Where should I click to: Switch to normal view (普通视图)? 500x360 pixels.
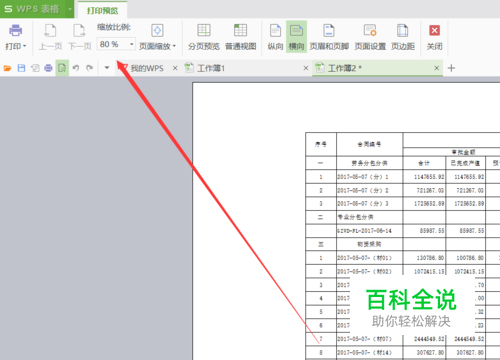click(x=240, y=37)
